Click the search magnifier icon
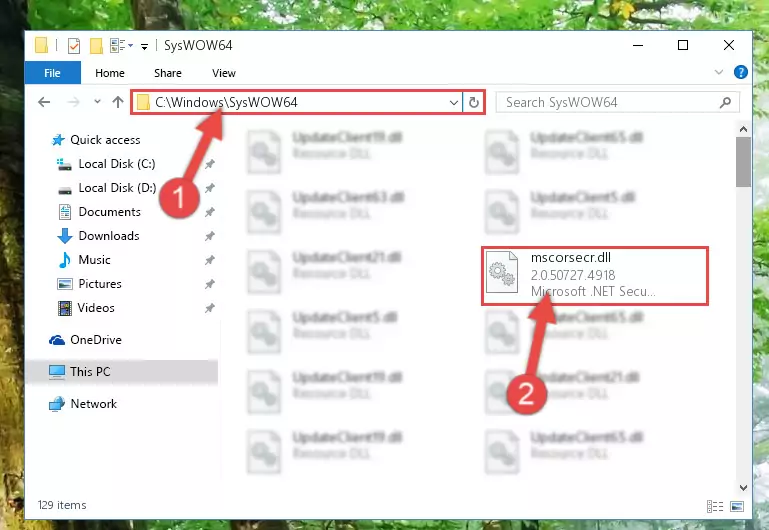 tap(725, 102)
